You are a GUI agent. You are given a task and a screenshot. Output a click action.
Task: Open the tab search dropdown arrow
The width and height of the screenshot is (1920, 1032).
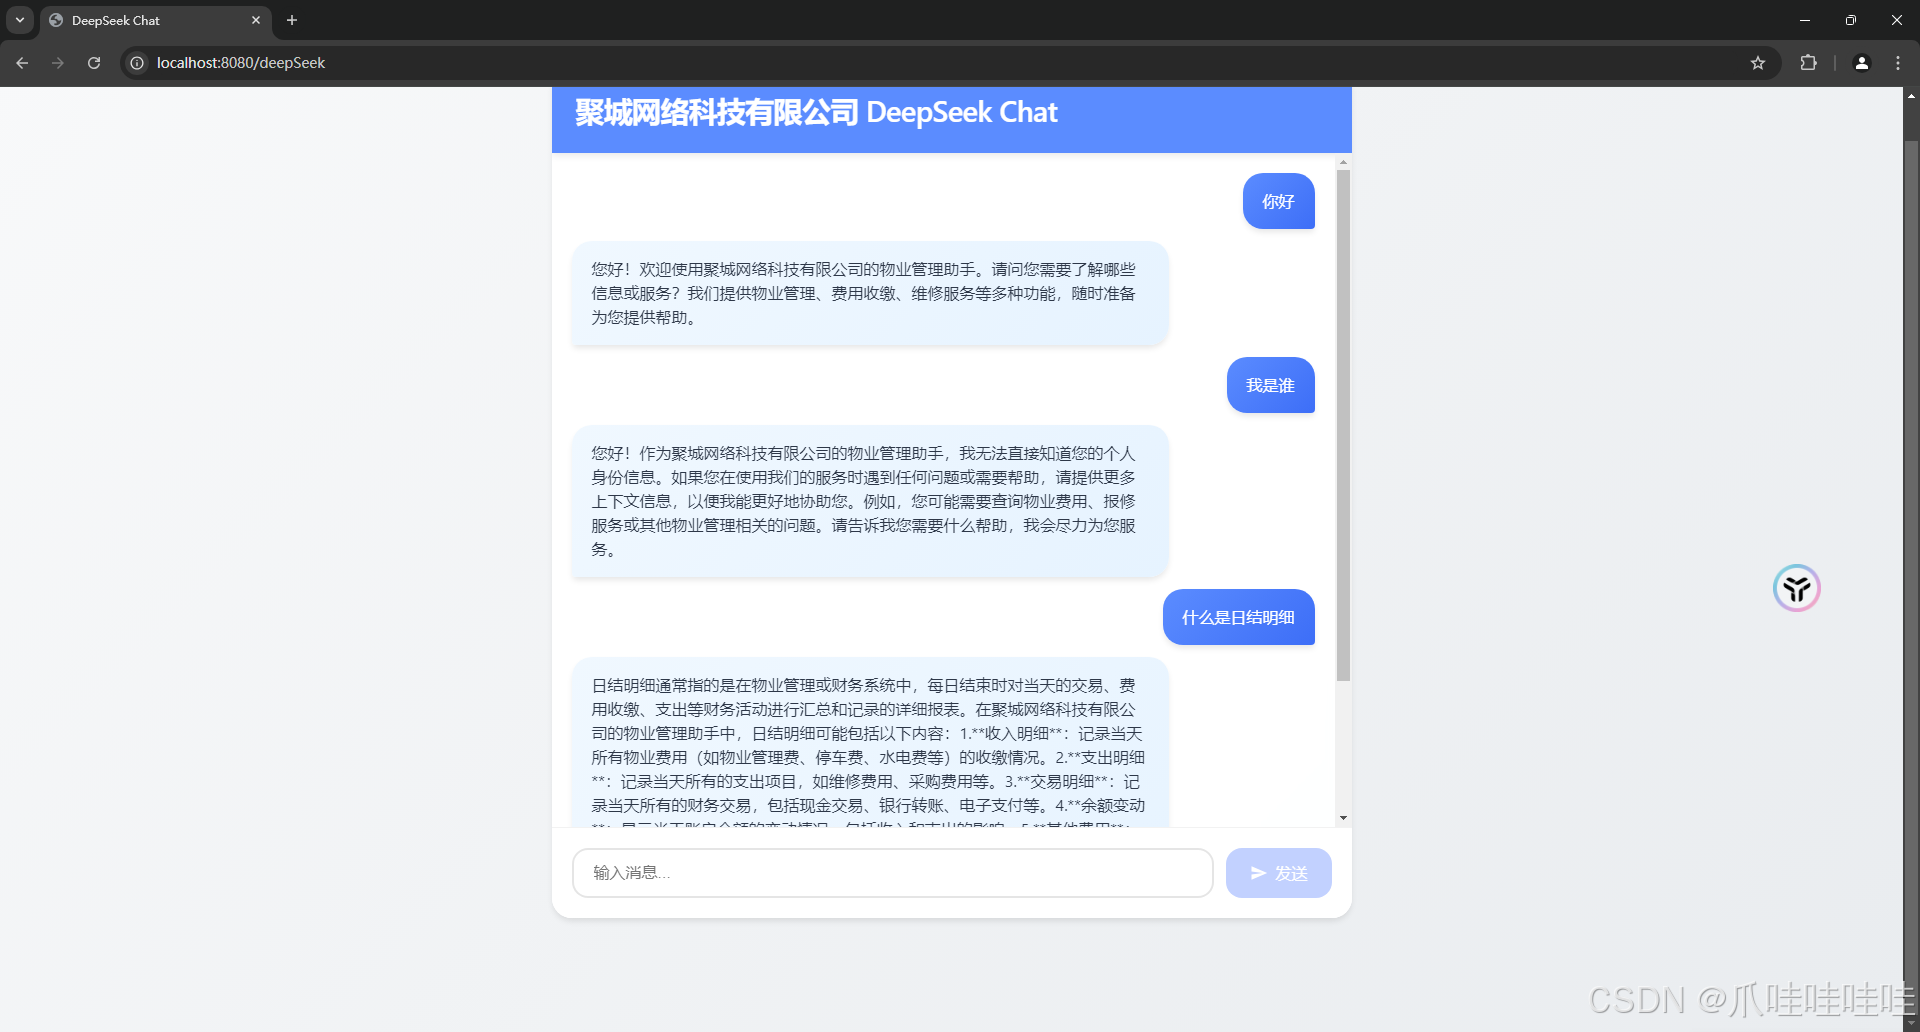tap(20, 20)
